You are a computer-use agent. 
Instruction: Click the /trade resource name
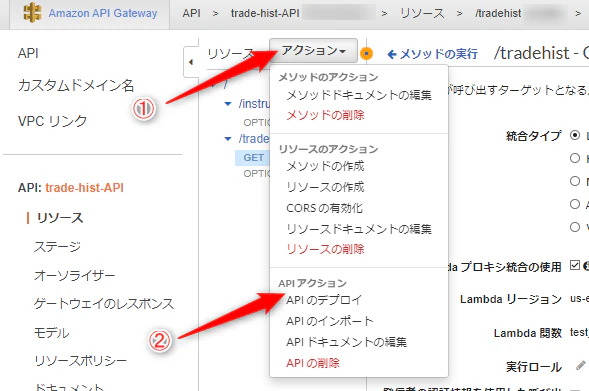254,139
